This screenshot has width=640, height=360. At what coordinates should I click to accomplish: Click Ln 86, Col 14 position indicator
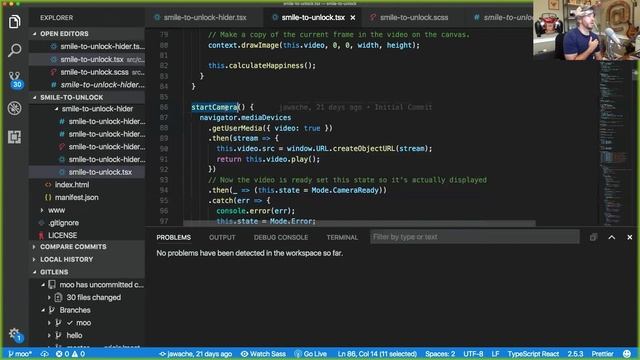click(x=377, y=354)
